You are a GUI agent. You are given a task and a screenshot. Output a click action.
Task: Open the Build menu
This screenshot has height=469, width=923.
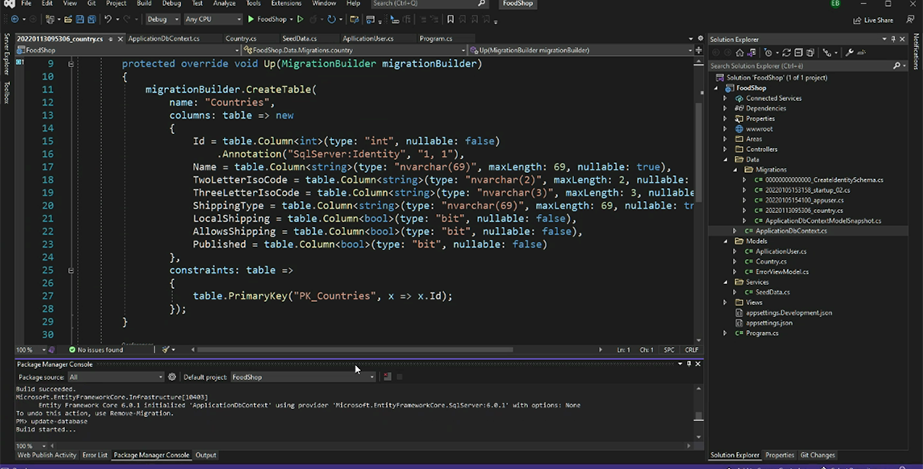click(144, 4)
